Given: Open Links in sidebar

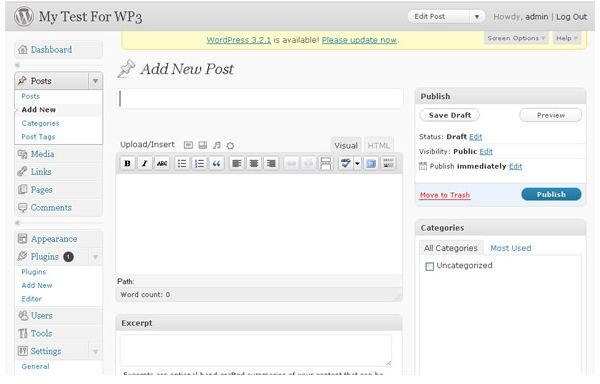Looking at the screenshot, I should click(x=41, y=171).
